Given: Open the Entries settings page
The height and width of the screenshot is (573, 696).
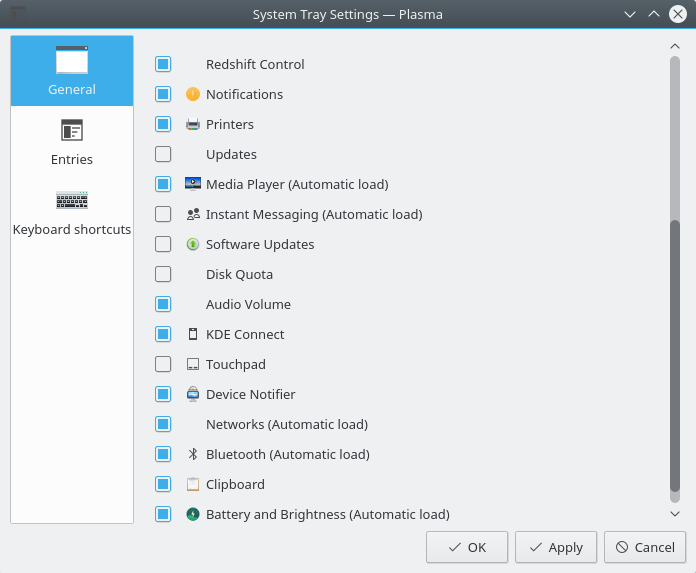Looking at the screenshot, I should click(x=72, y=142).
